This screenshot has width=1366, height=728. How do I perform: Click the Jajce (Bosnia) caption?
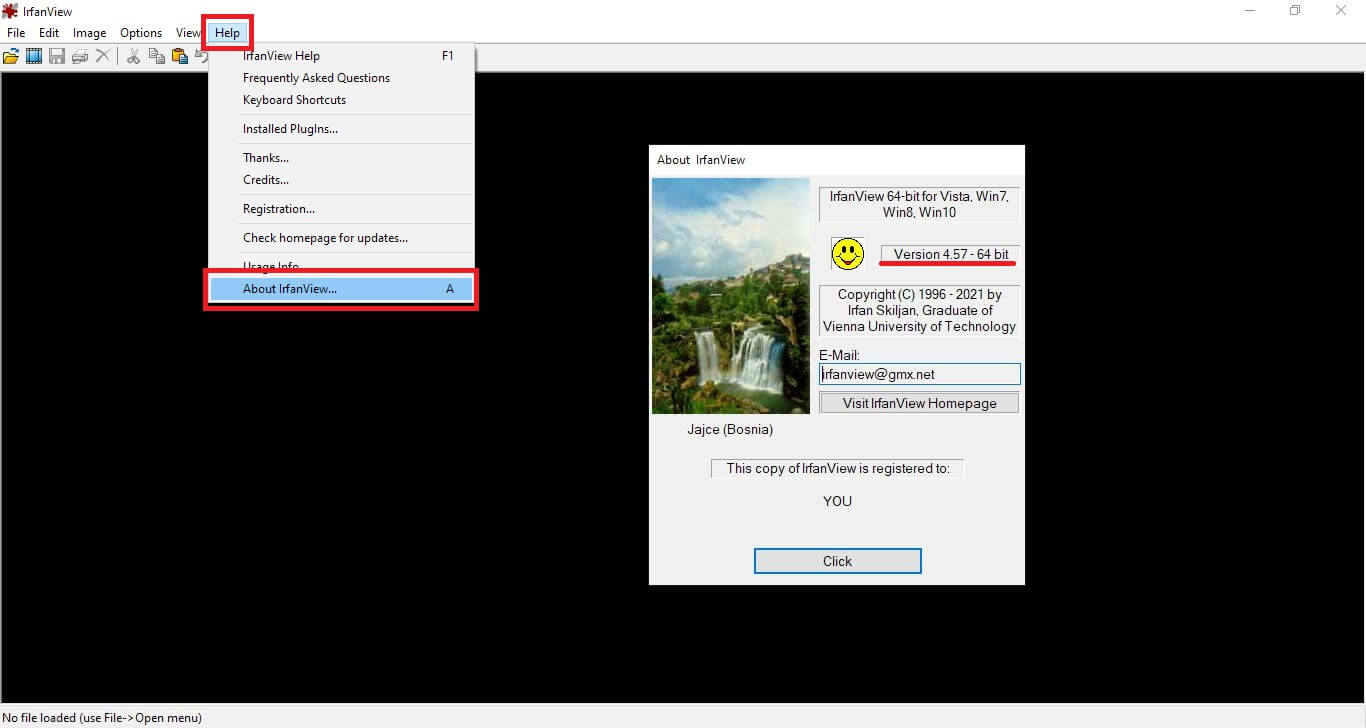(x=730, y=430)
